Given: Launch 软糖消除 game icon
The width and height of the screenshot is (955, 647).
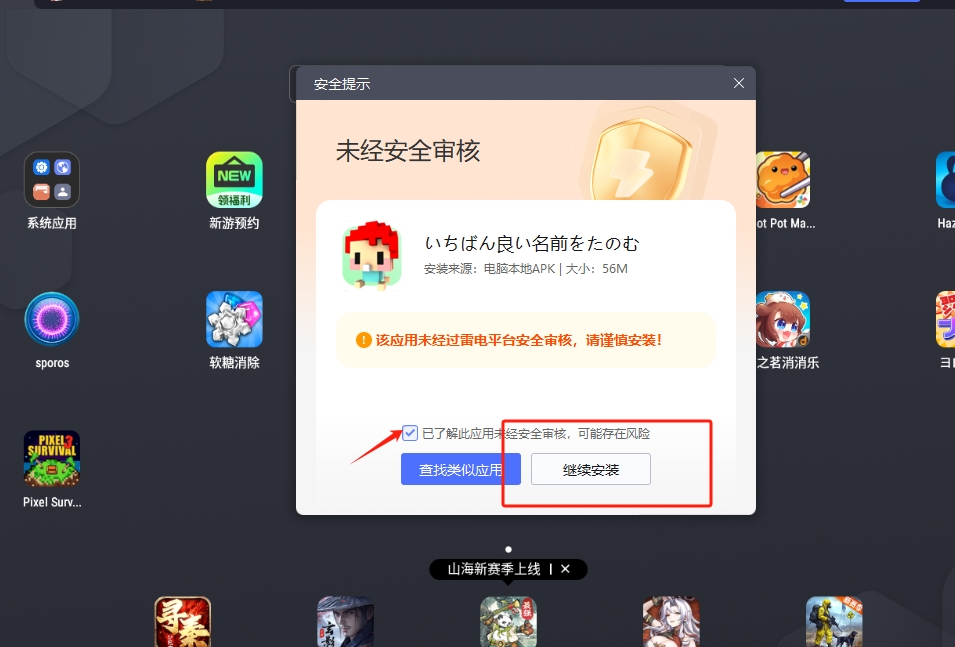Looking at the screenshot, I should tap(234, 320).
